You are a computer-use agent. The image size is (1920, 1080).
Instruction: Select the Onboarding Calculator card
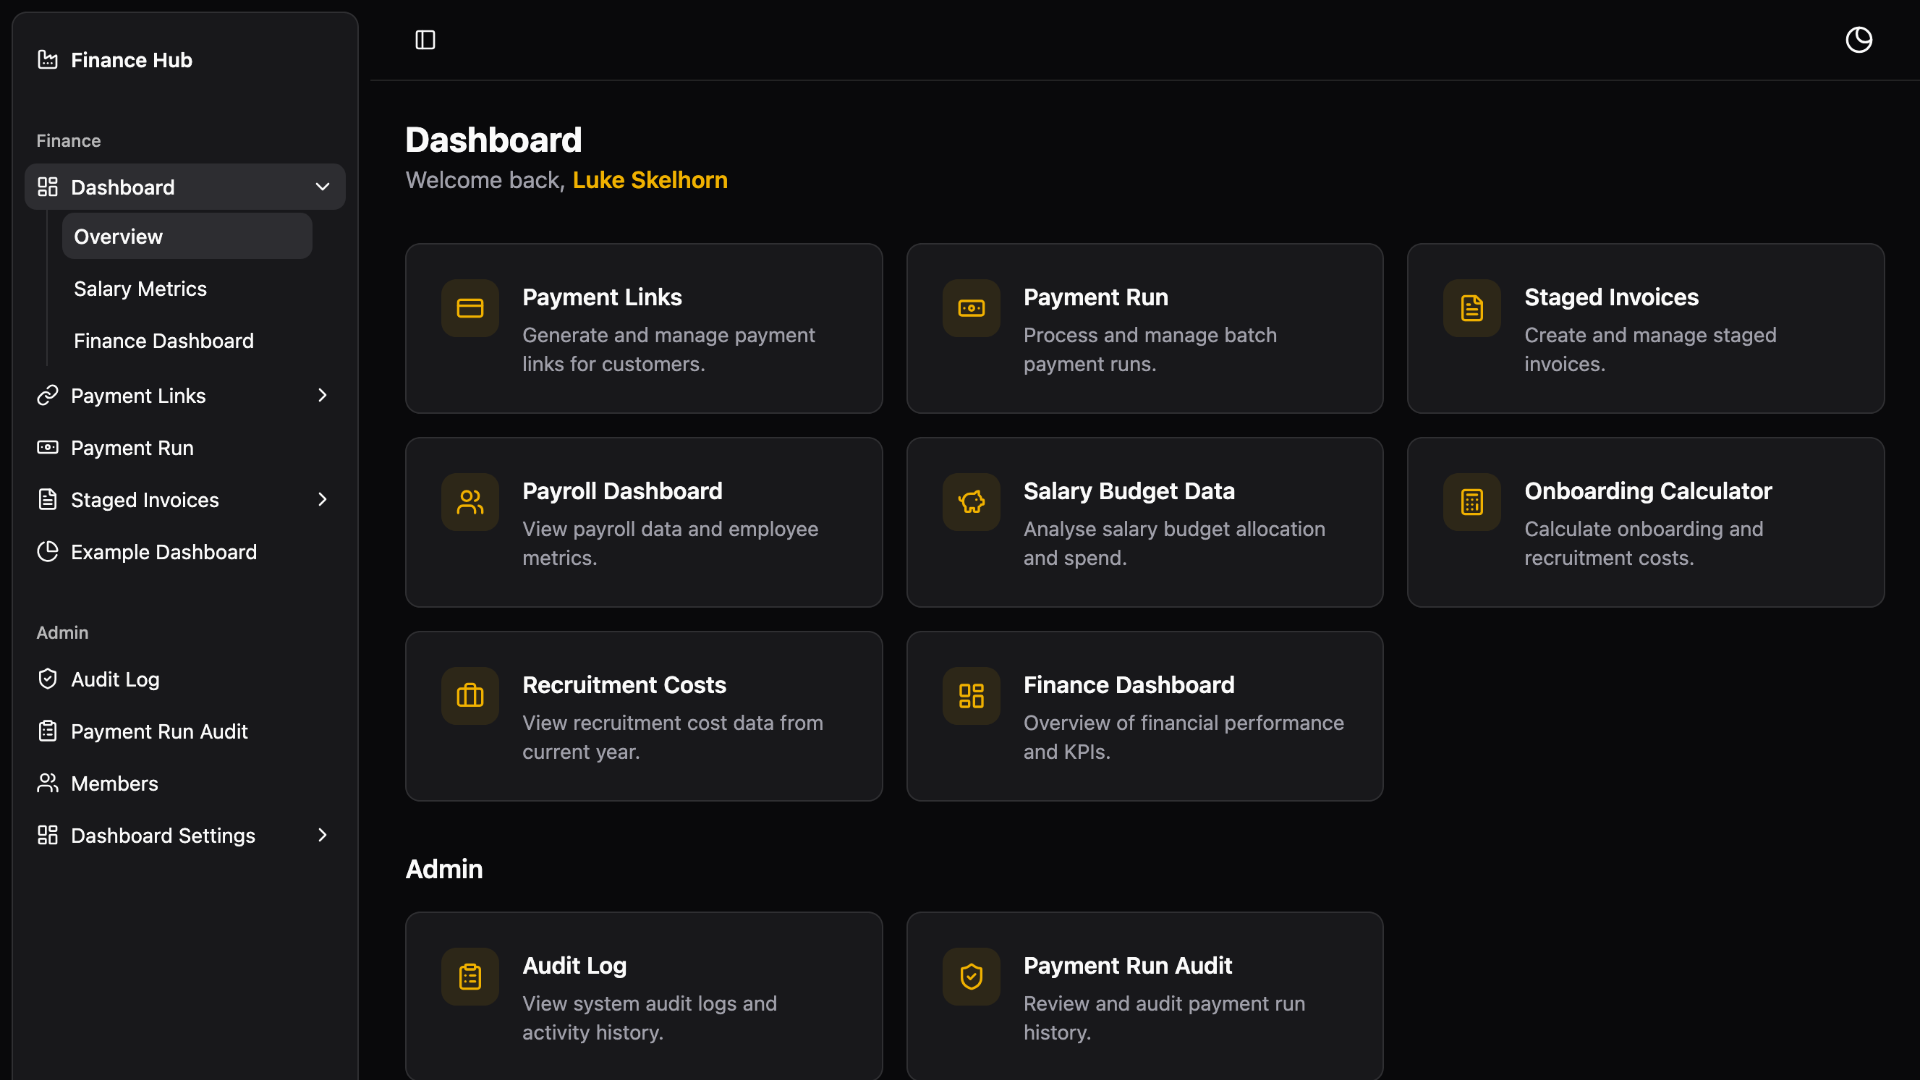(1645, 522)
